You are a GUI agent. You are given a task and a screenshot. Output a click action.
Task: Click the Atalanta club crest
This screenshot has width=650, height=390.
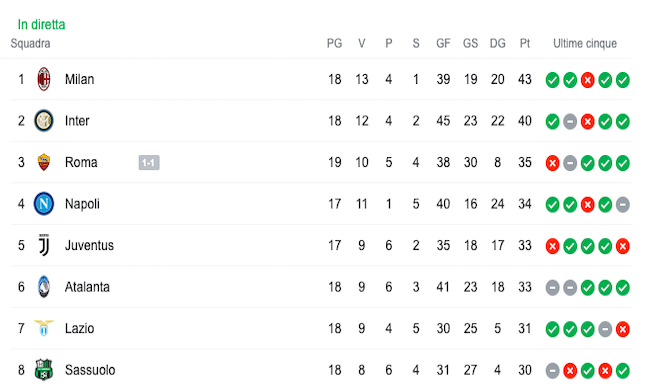(44, 286)
